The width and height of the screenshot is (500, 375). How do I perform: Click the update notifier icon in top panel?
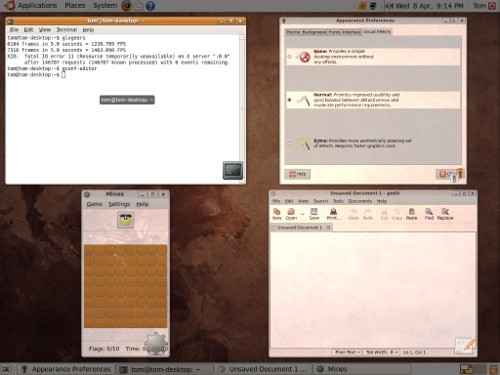pyautogui.click(x=362, y=6)
